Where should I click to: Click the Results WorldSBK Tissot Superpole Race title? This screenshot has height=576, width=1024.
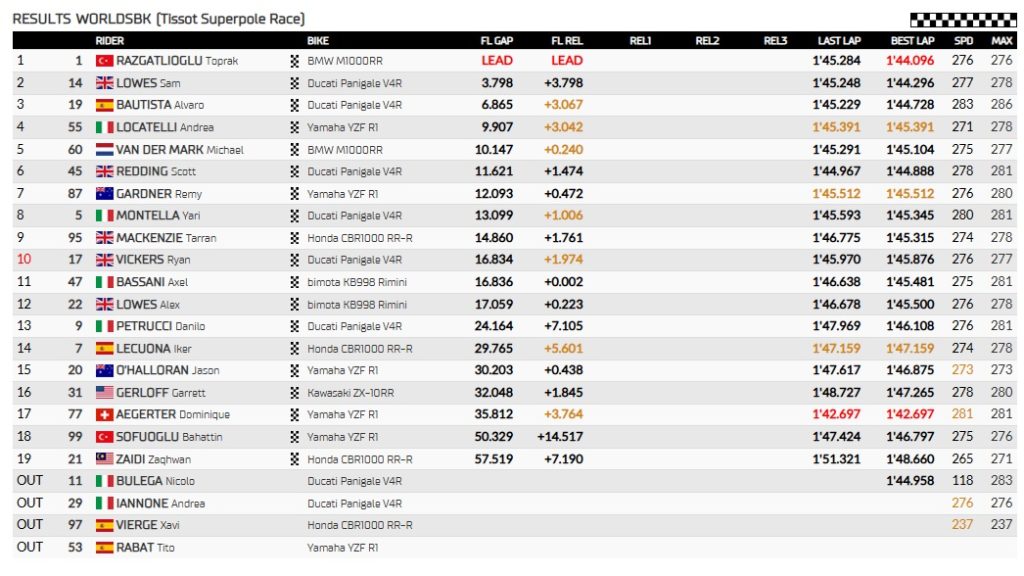159,19
